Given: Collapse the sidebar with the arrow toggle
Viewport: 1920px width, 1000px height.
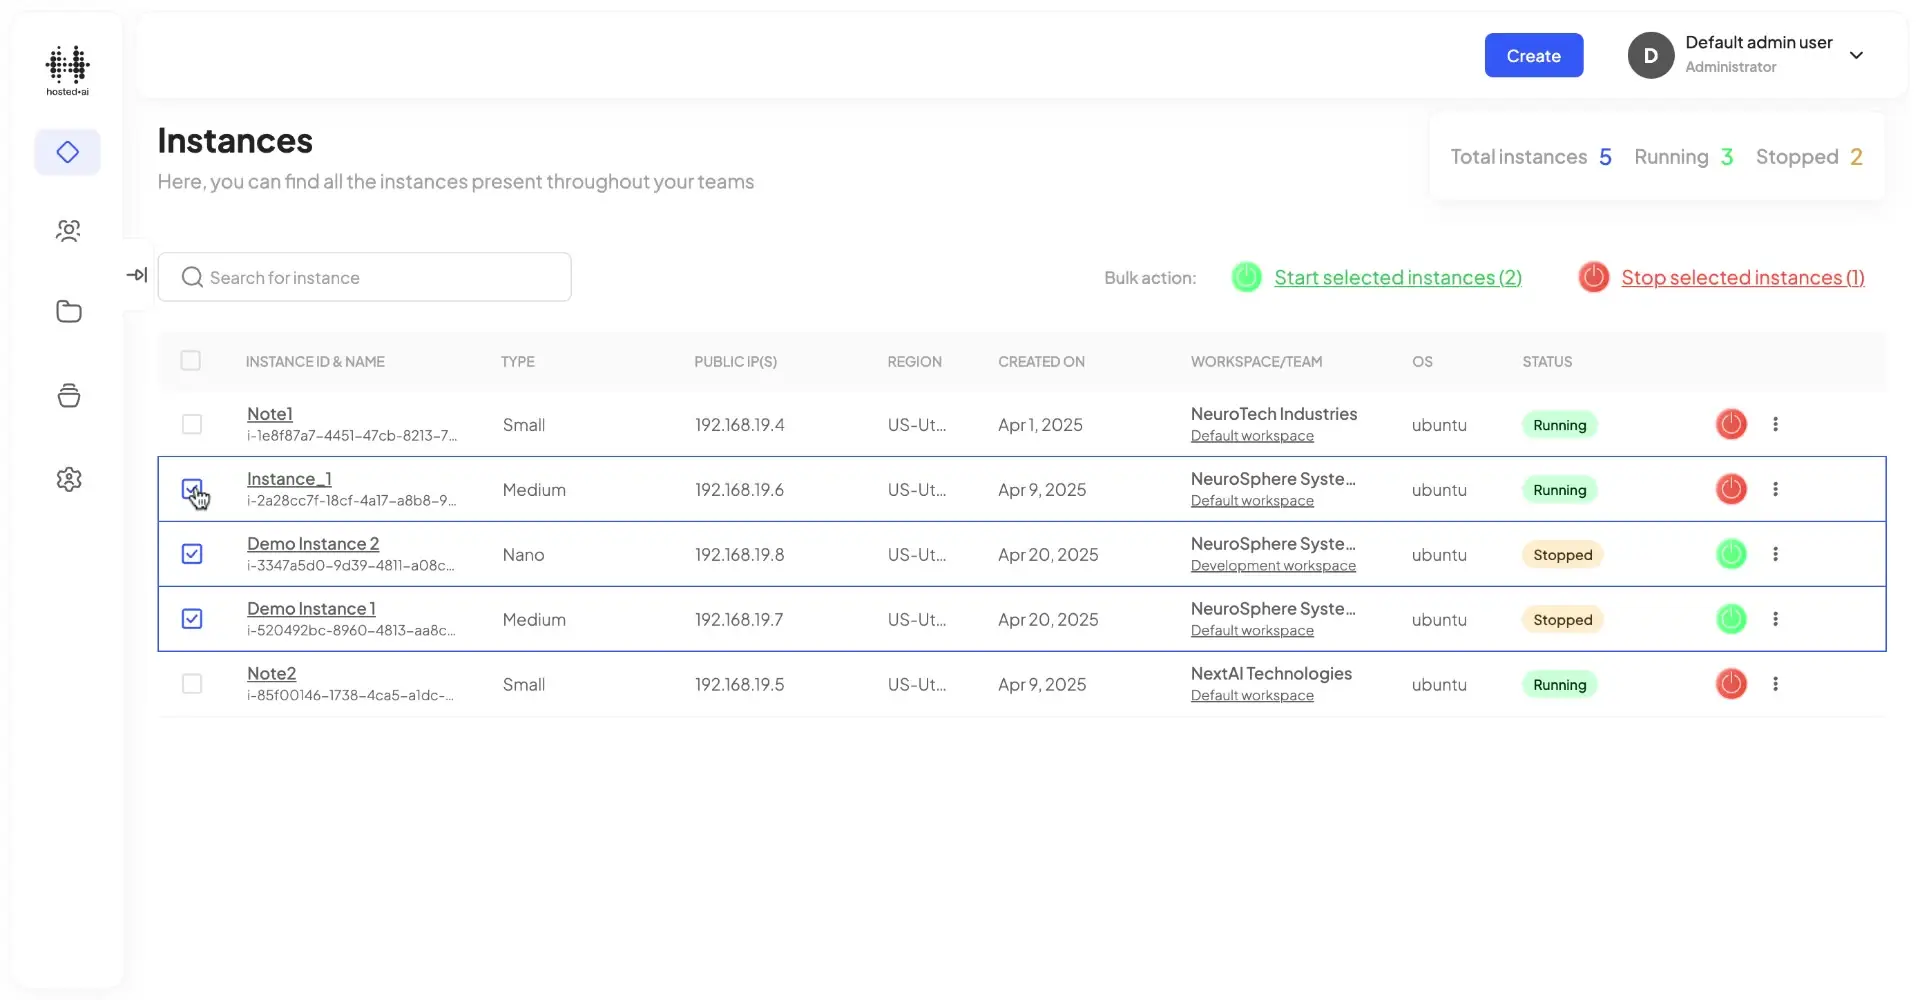Looking at the screenshot, I should click(137, 275).
